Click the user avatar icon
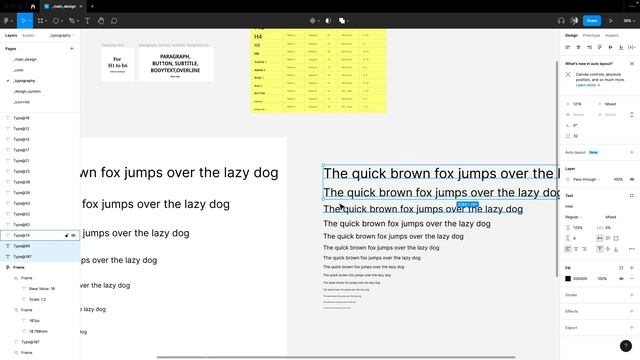The height and width of the screenshot is (360, 640). pos(574,20)
